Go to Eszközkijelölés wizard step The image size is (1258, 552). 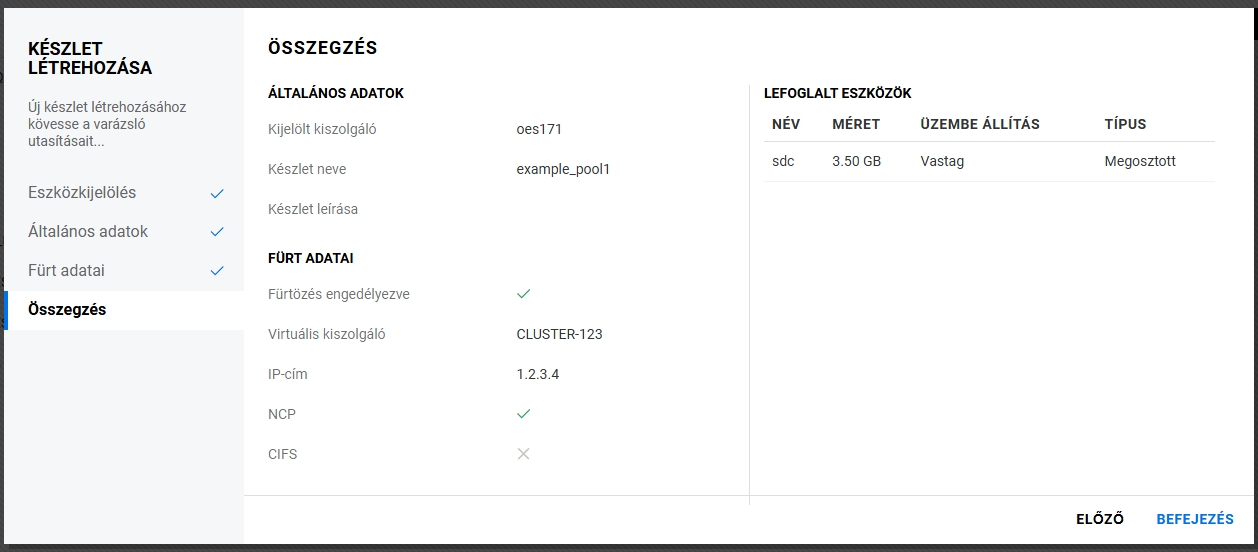[x=82, y=193]
